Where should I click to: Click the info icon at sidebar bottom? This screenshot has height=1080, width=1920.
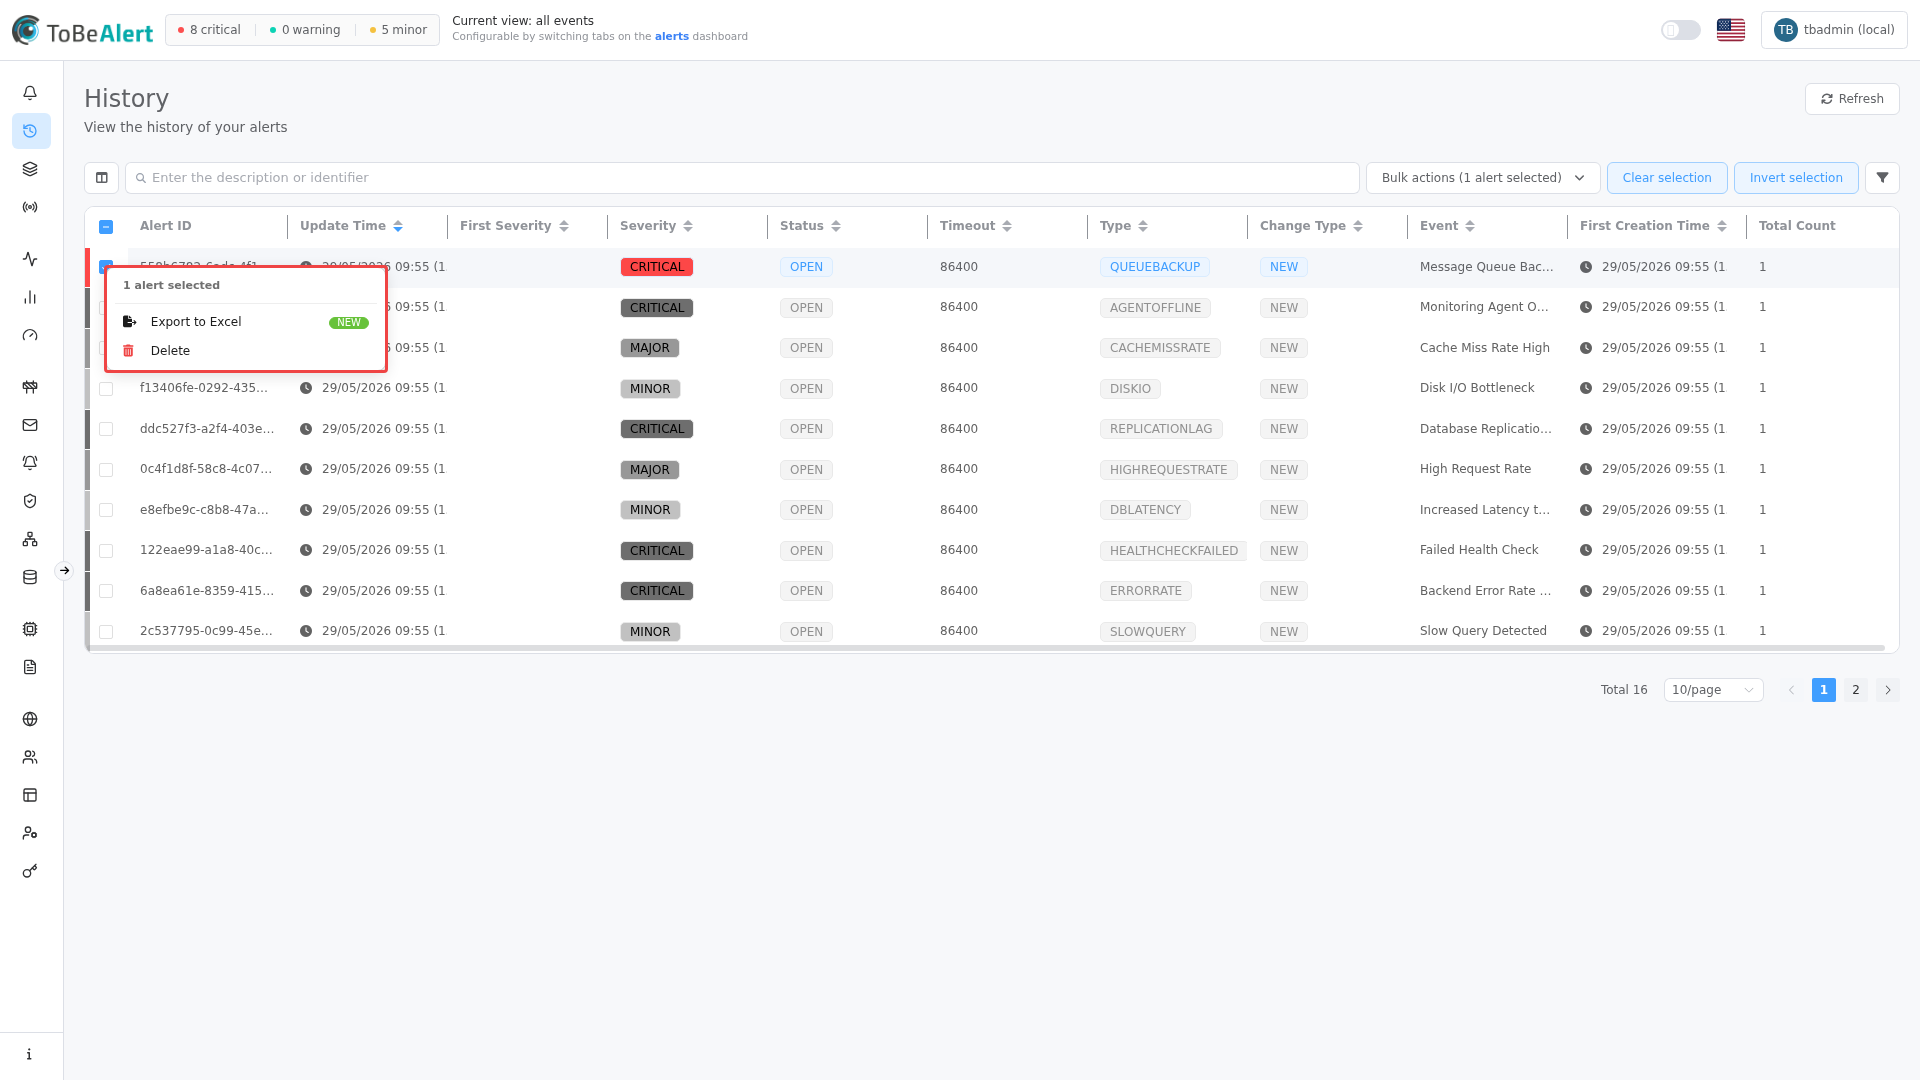30,1054
